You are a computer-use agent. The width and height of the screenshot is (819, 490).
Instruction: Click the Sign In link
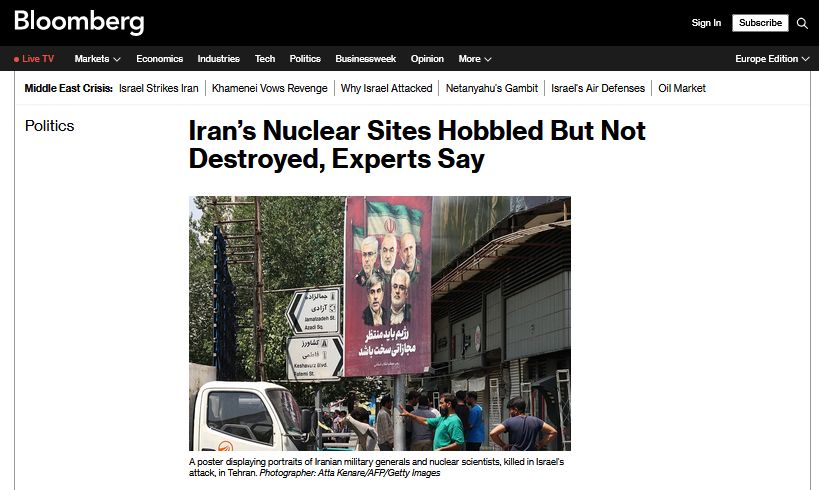pyautogui.click(x=706, y=23)
